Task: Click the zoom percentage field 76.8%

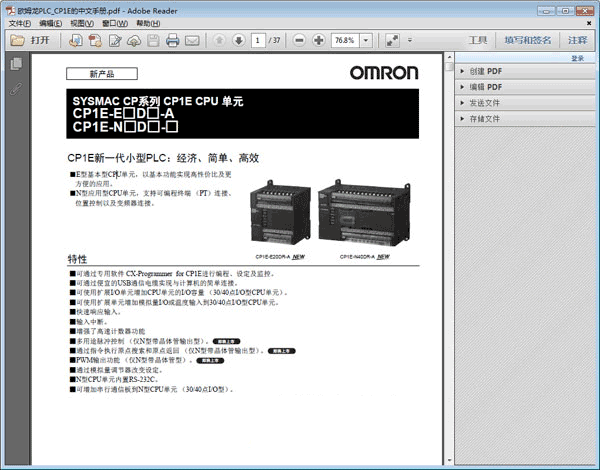Action: pyautogui.click(x=345, y=40)
